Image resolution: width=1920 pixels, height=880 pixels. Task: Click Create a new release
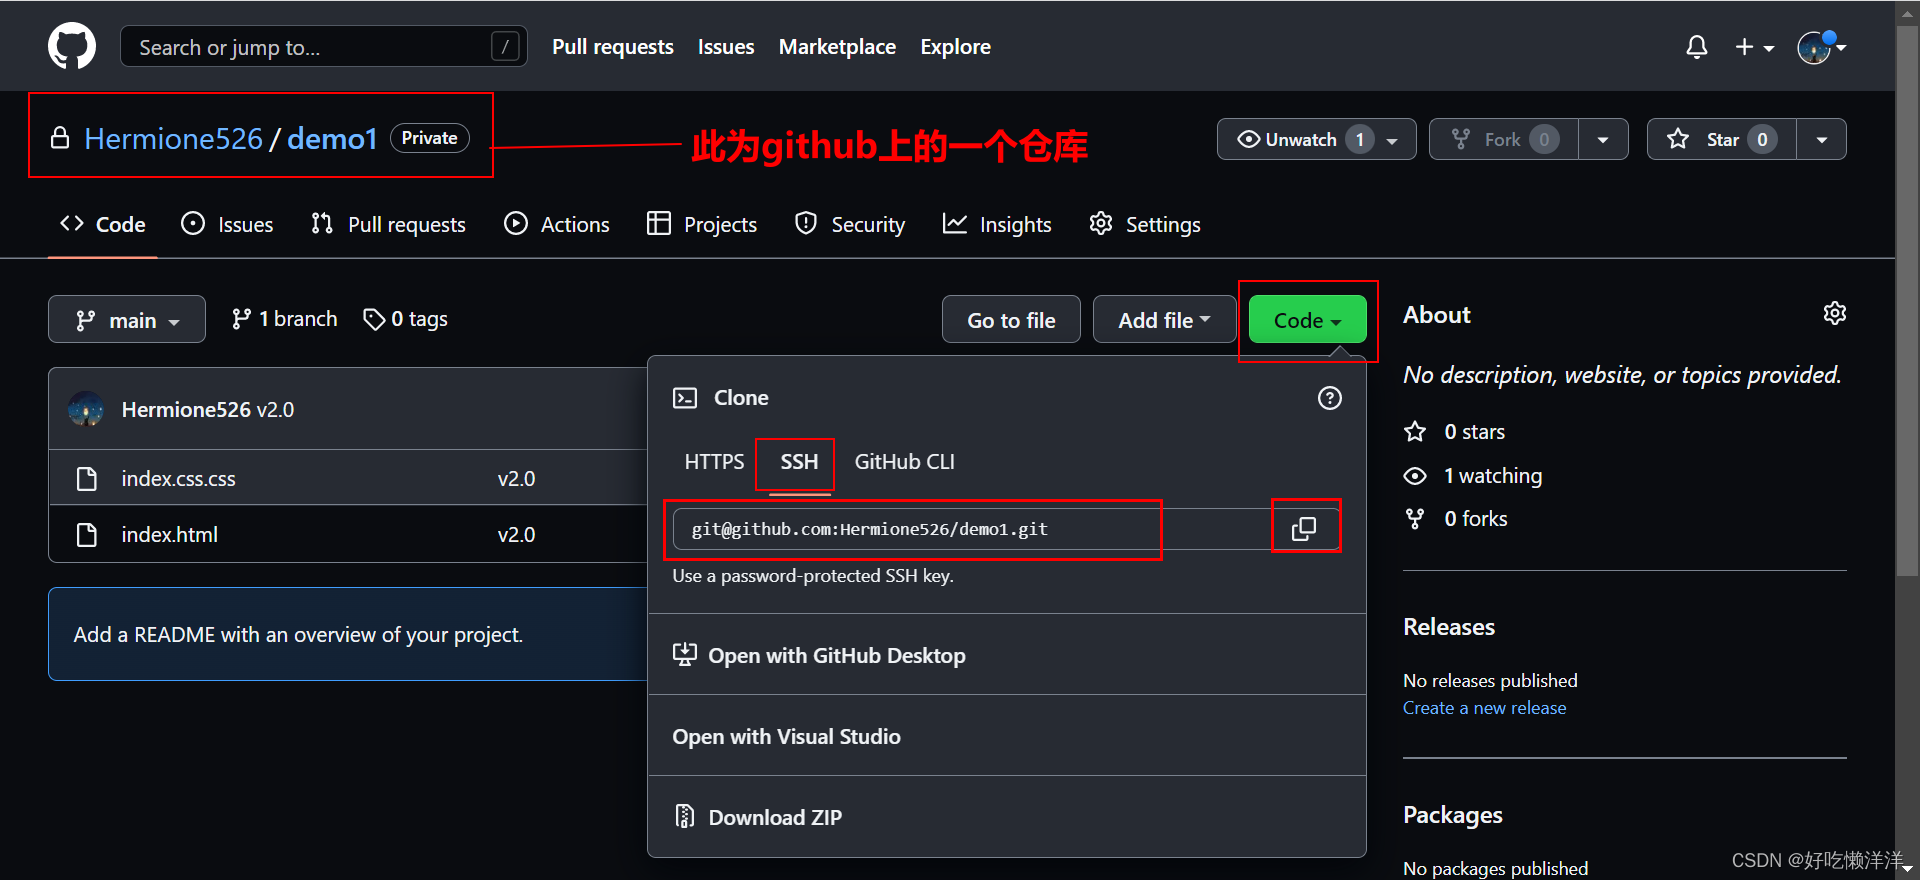[1484, 708]
